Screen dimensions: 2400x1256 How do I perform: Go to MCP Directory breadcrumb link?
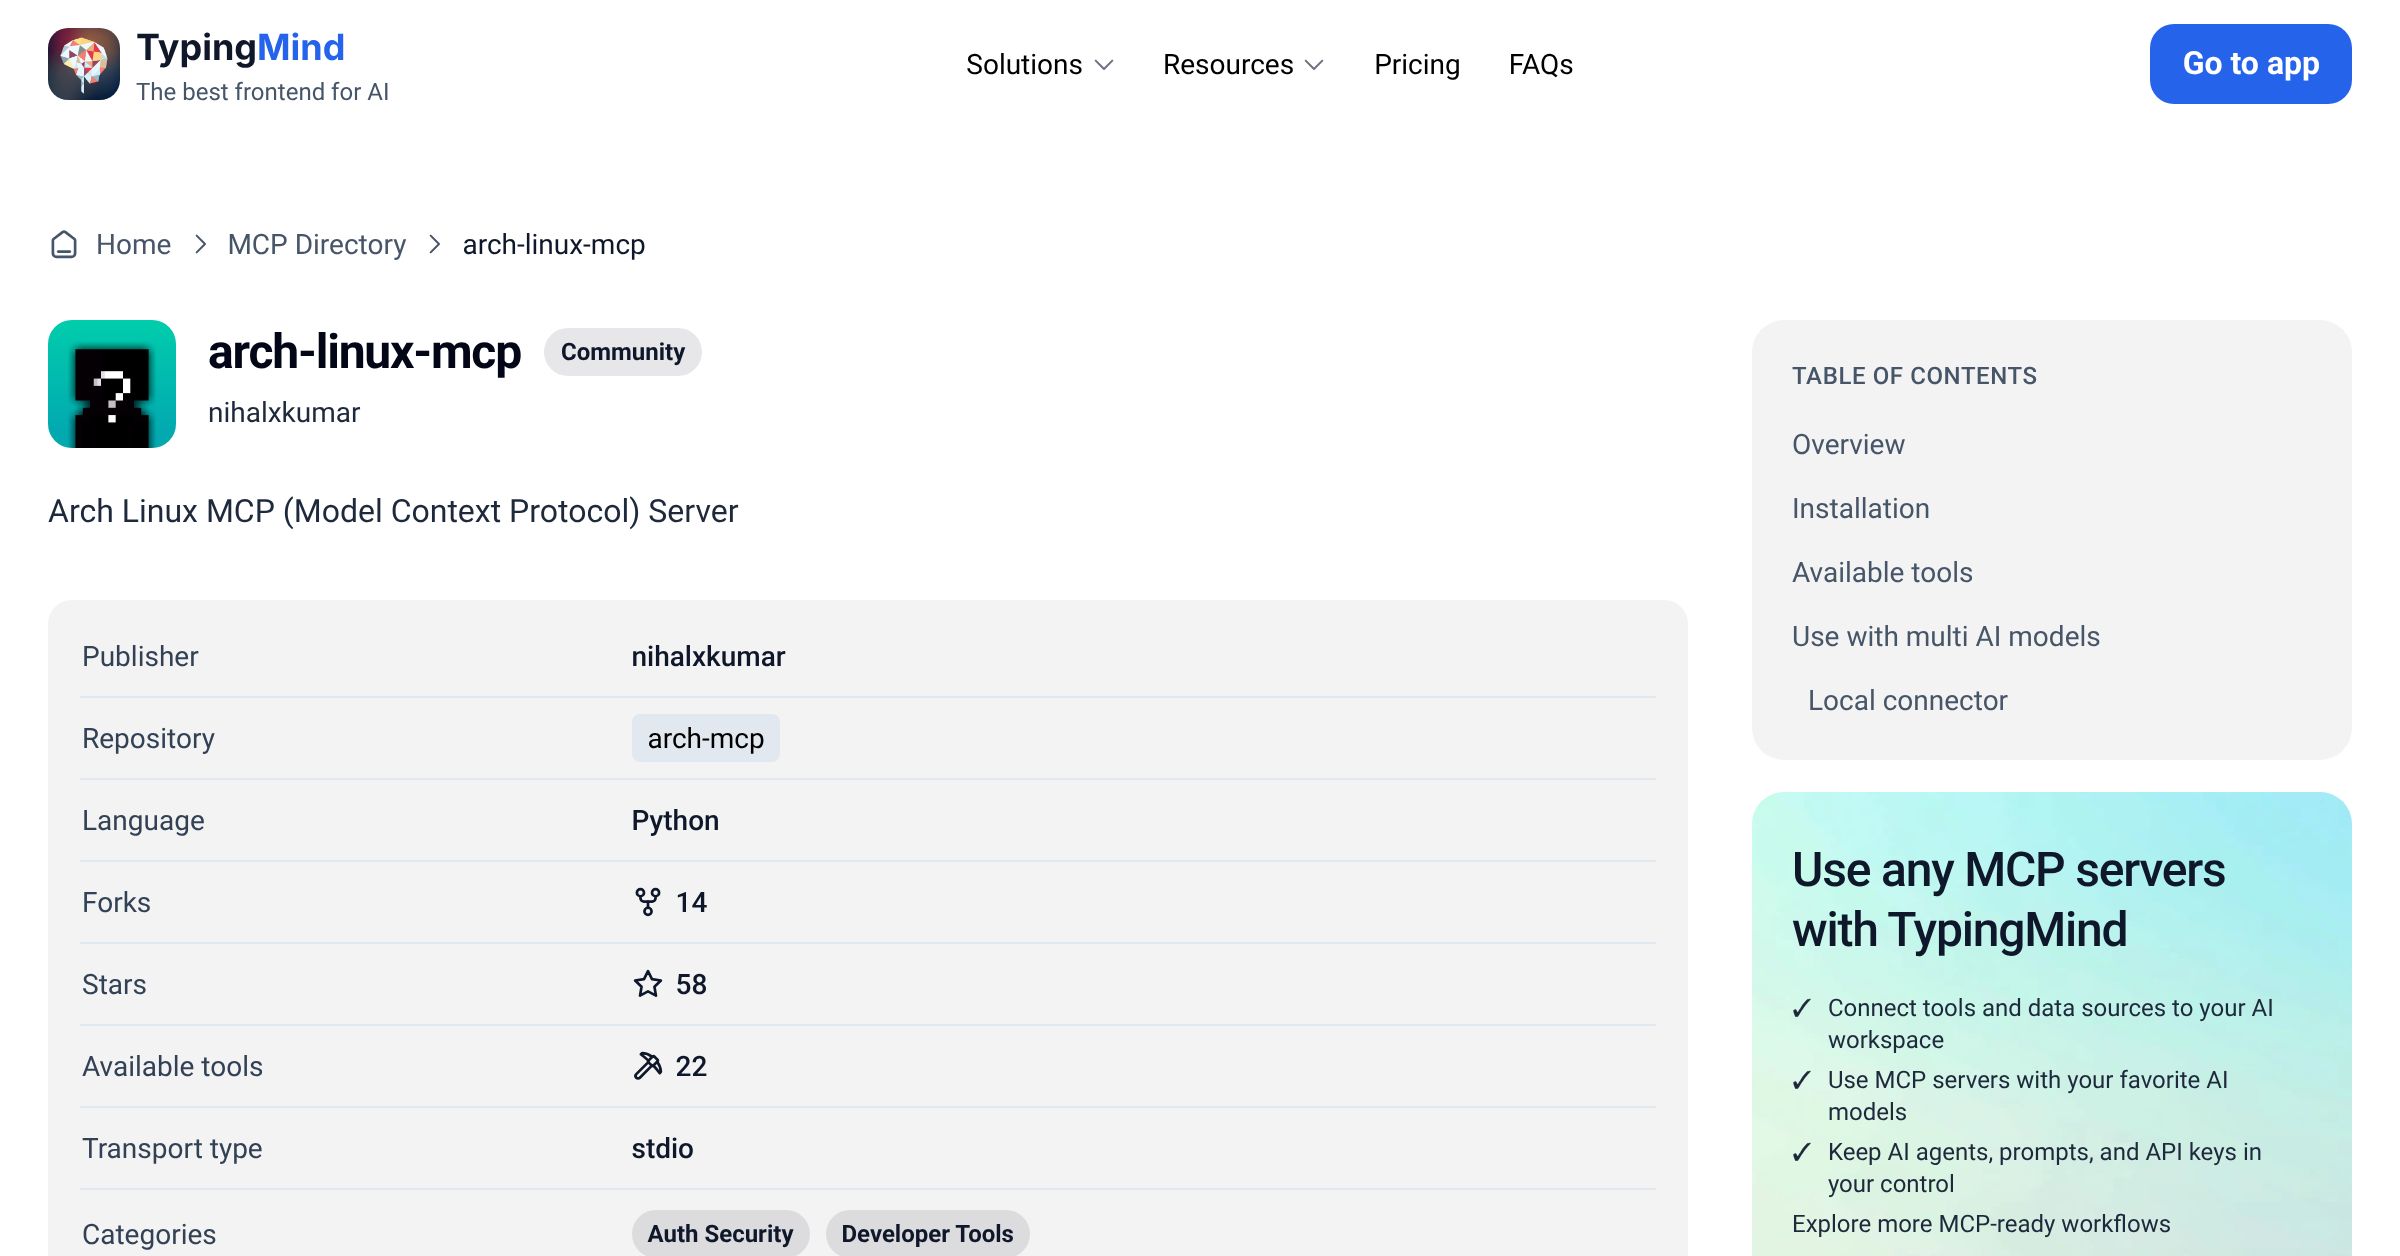coord(317,245)
